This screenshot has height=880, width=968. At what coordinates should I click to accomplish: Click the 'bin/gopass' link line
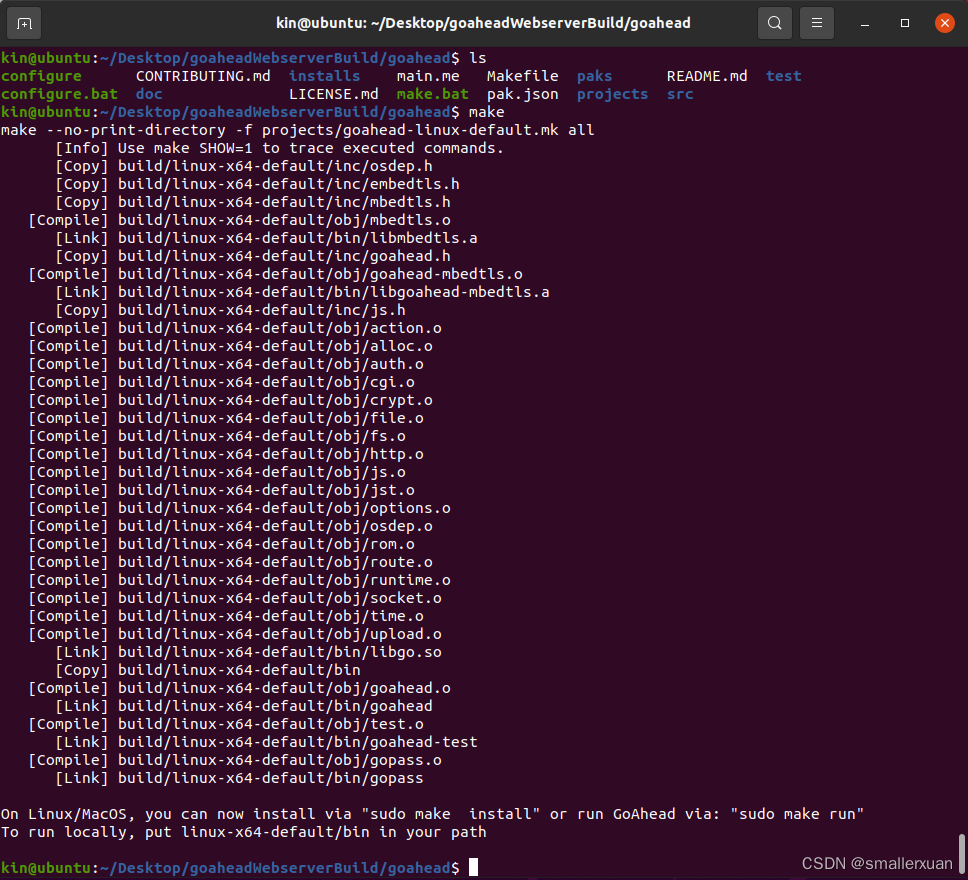[x=240, y=778]
